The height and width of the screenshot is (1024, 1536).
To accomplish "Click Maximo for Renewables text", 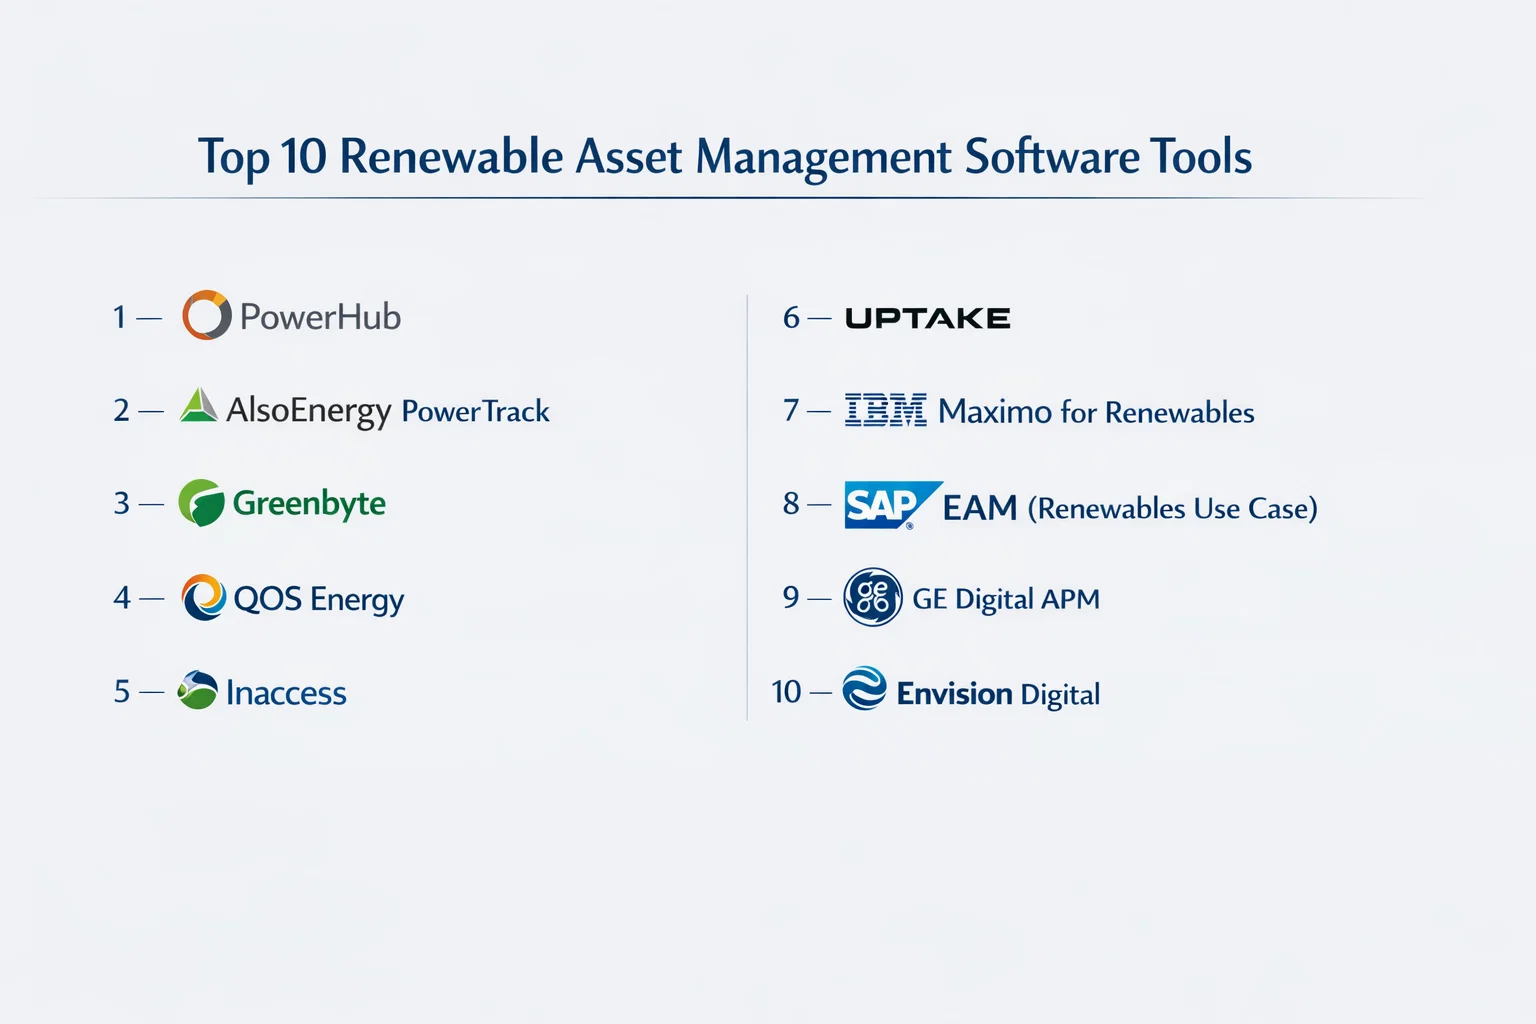I will click(x=1096, y=412).
